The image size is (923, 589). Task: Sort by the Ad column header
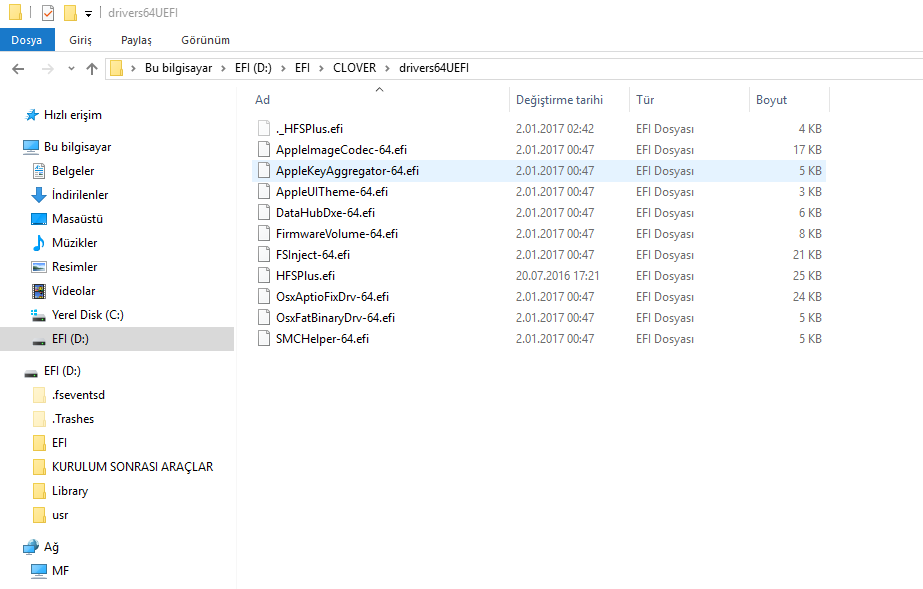379,99
